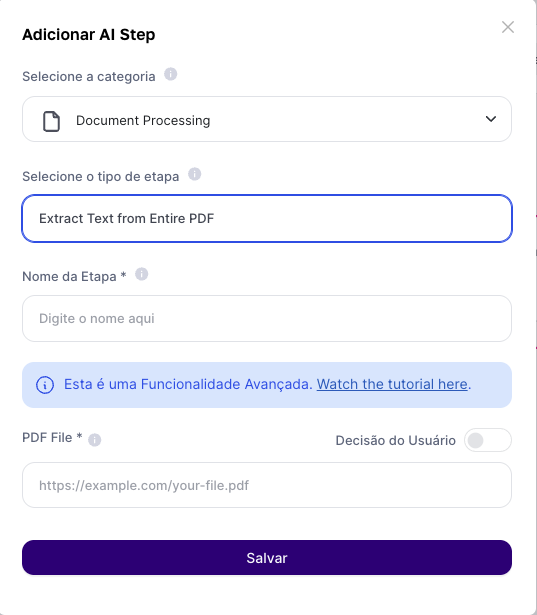Screen dimensions: 537x615
Task: Click the PDF File label text
Action: pyautogui.click(x=52, y=438)
